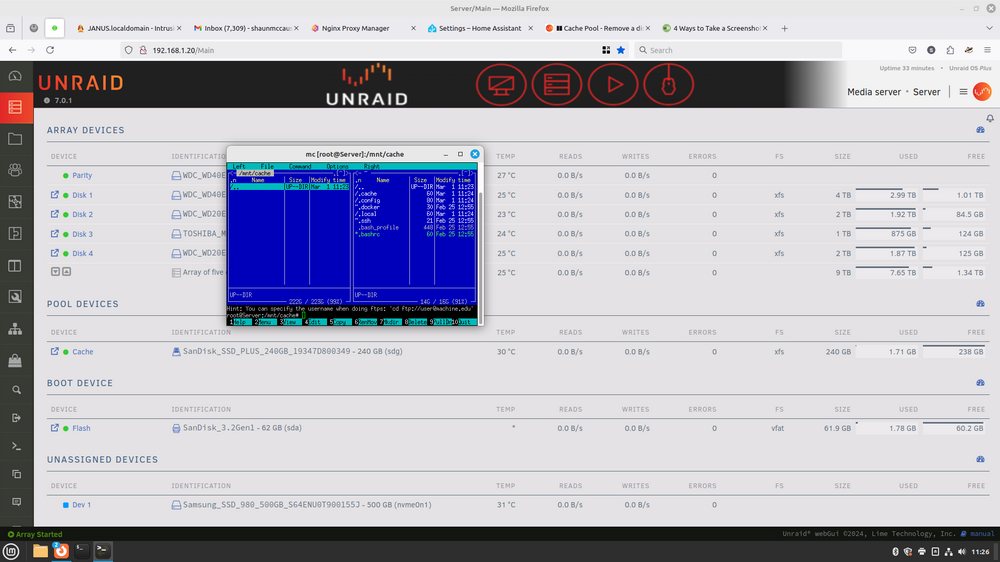Viewport: 1000px width, 562px height.
Task: Open the Apps shopping bag sidebar icon
Action: pyautogui.click(x=15, y=360)
